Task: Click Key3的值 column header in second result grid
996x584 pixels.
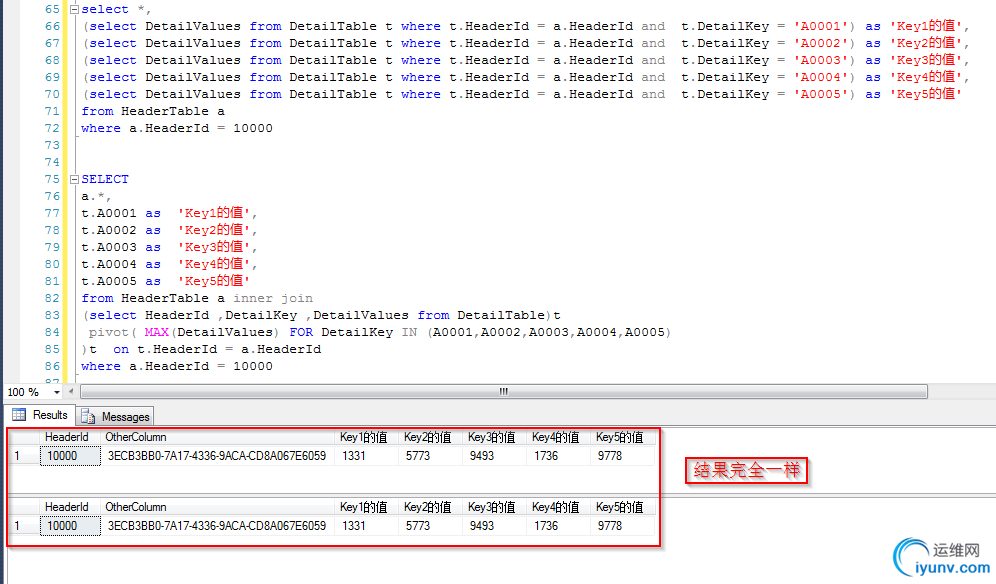Action: click(x=495, y=507)
